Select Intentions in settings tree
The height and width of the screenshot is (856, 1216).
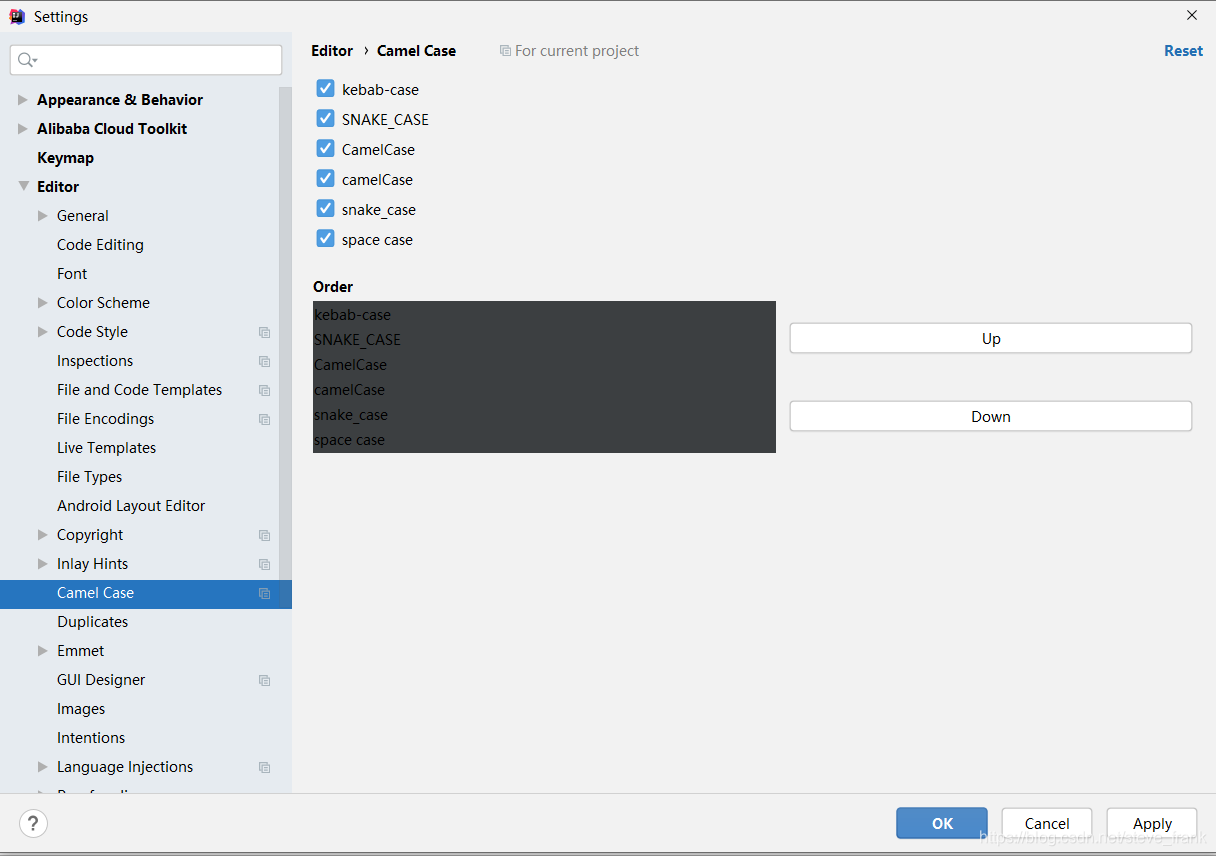(x=91, y=738)
